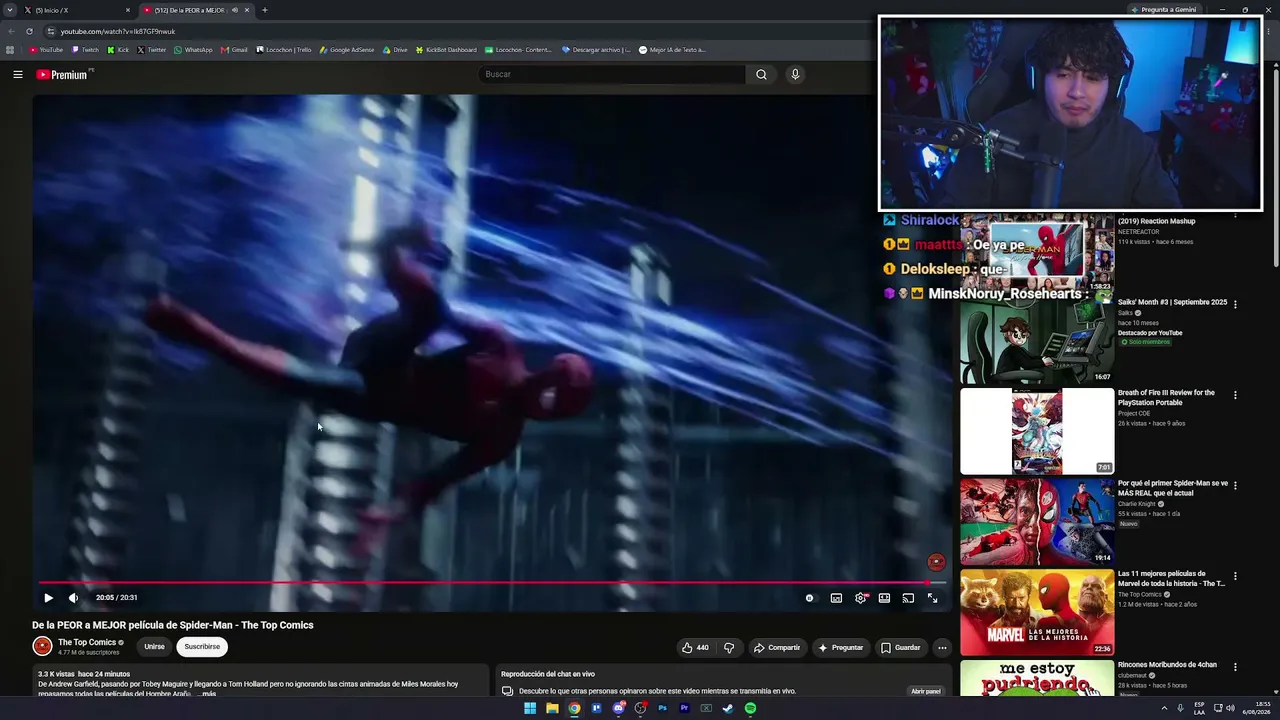Click the Suscribirse button
The width and height of the screenshot is (1280, 720).
pos(202,647)
